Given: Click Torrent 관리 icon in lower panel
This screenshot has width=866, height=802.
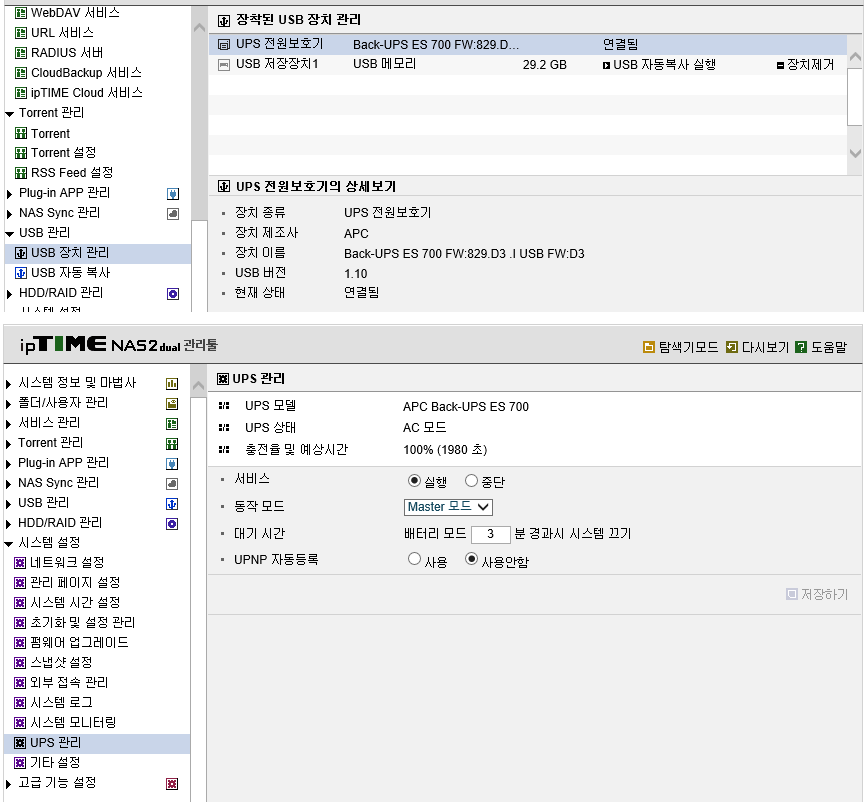Looking at the screenshot, I should [172, 444].
